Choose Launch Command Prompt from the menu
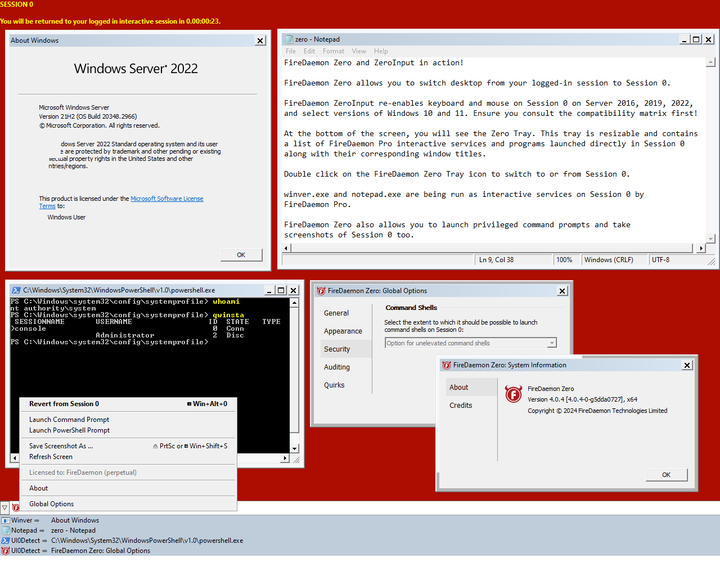 (x=129, y=419)
